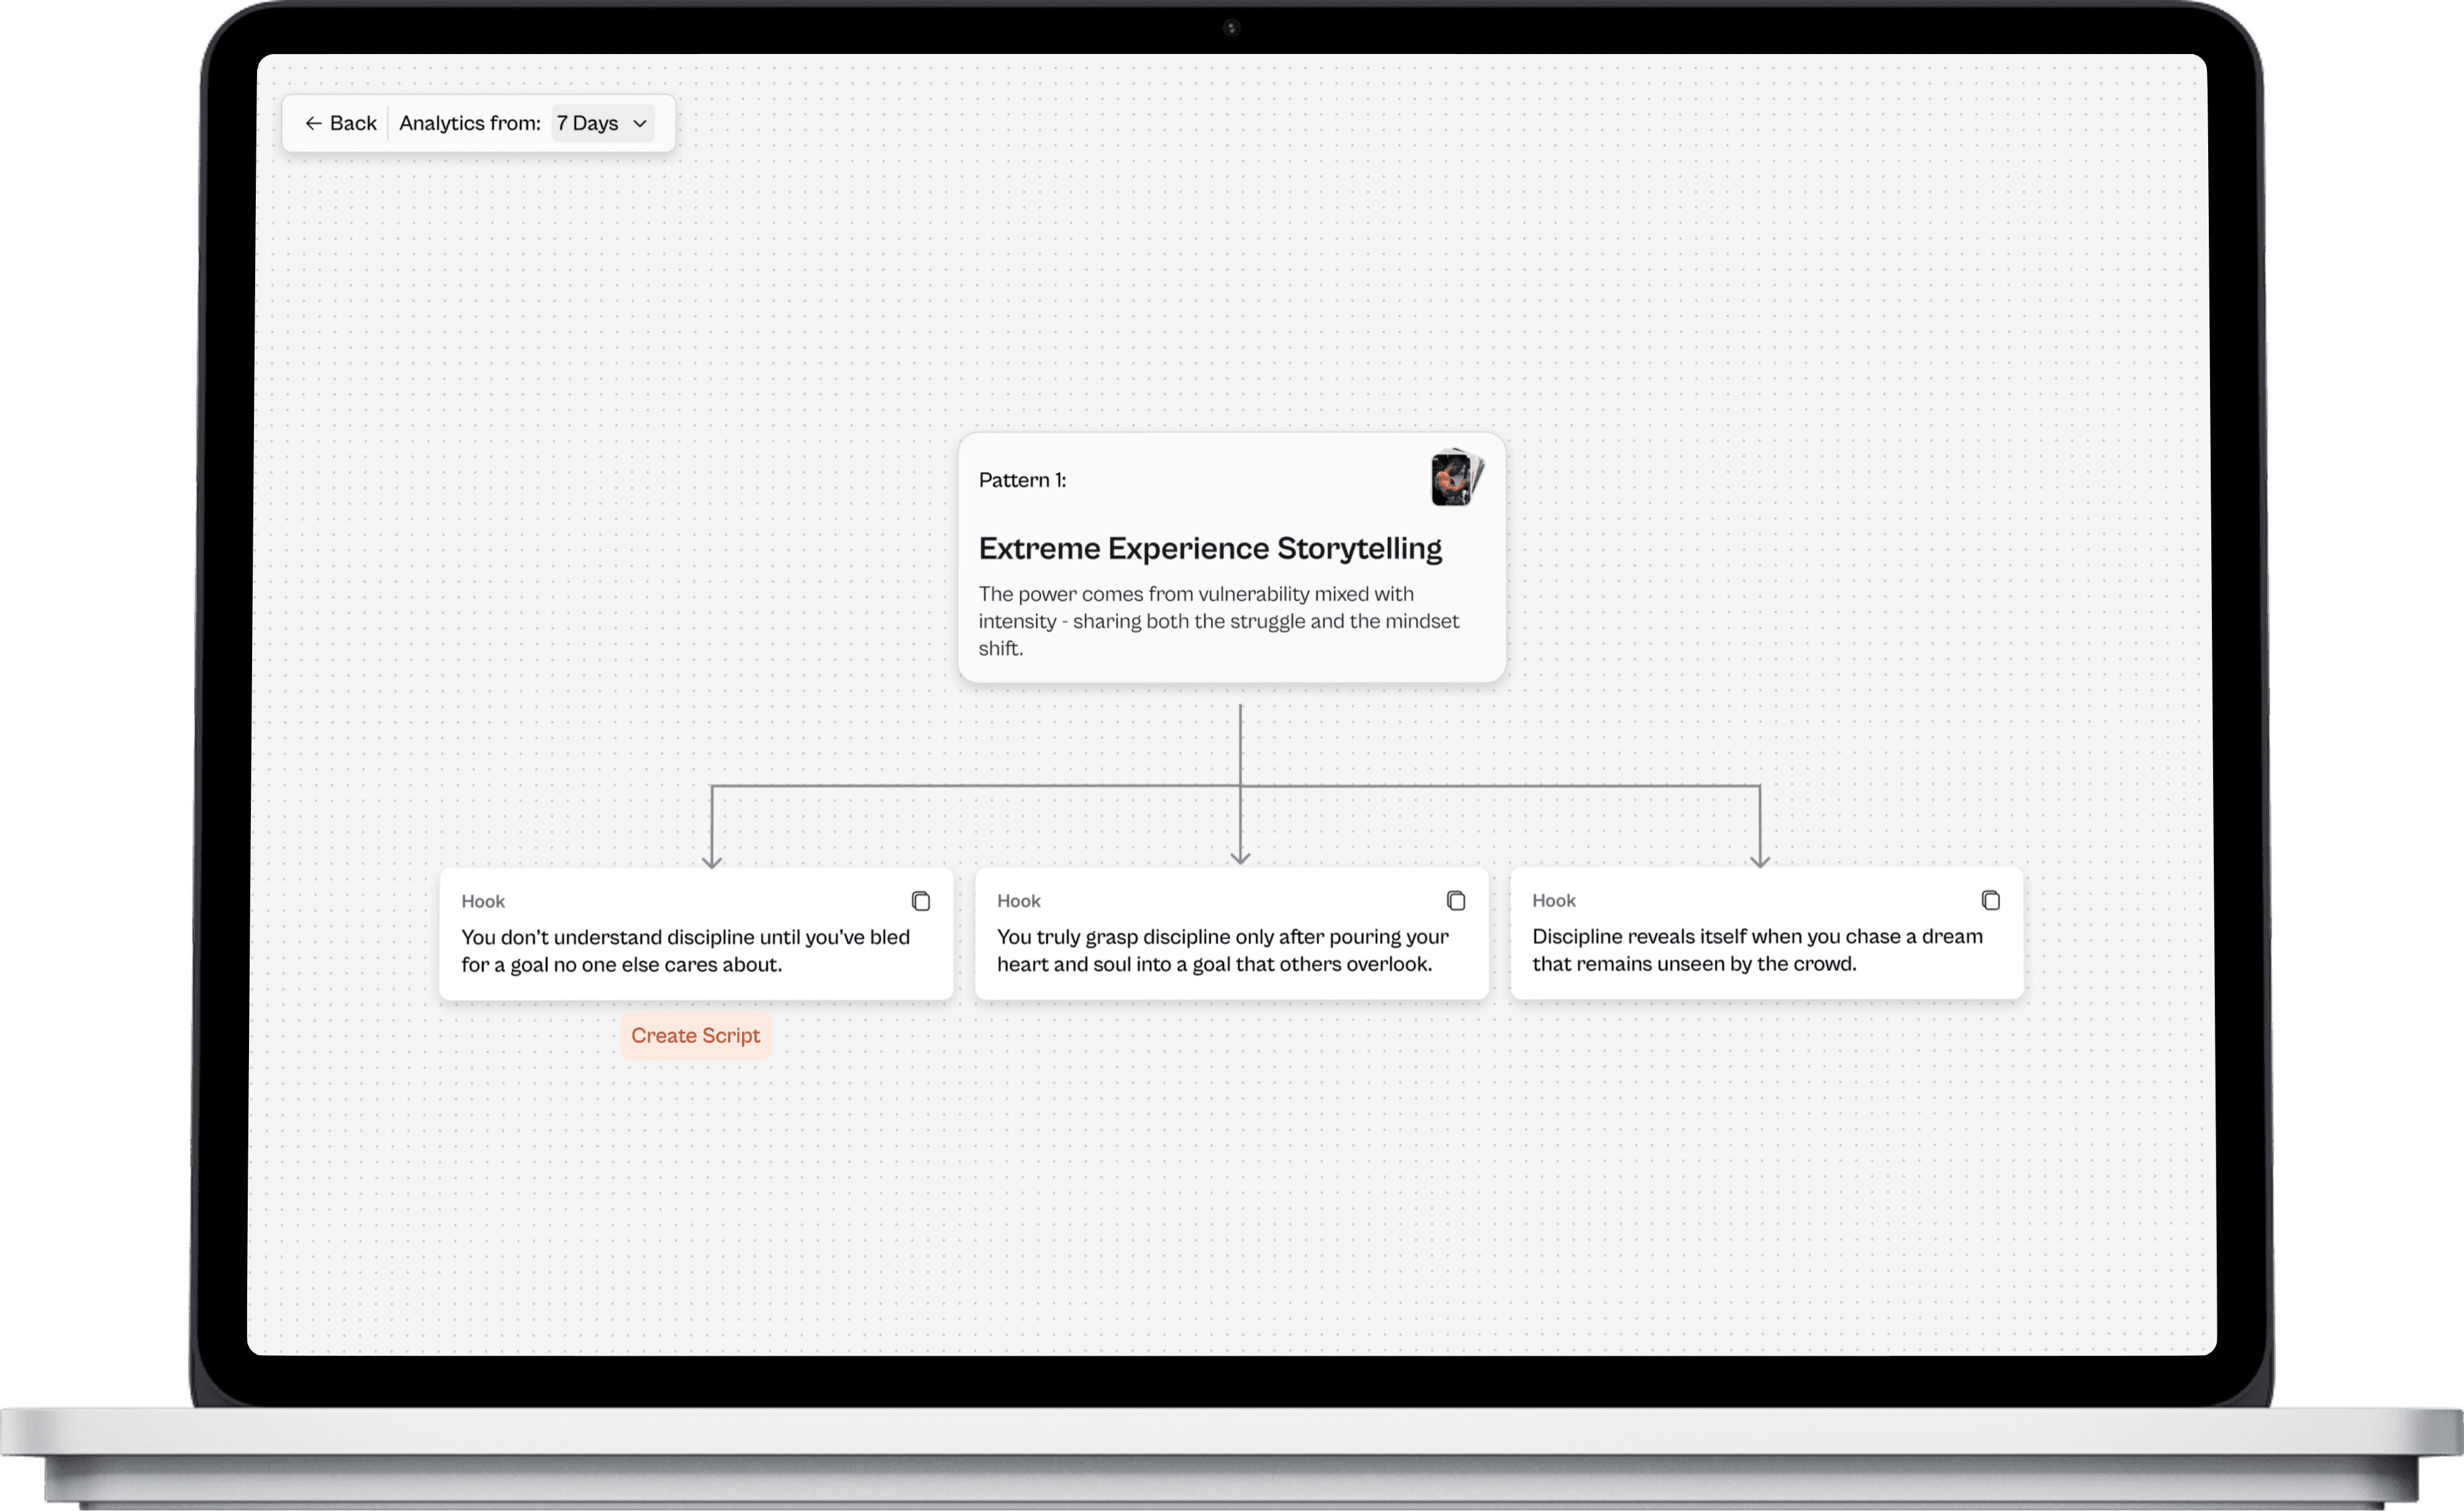Go back using the Back label

353,123
